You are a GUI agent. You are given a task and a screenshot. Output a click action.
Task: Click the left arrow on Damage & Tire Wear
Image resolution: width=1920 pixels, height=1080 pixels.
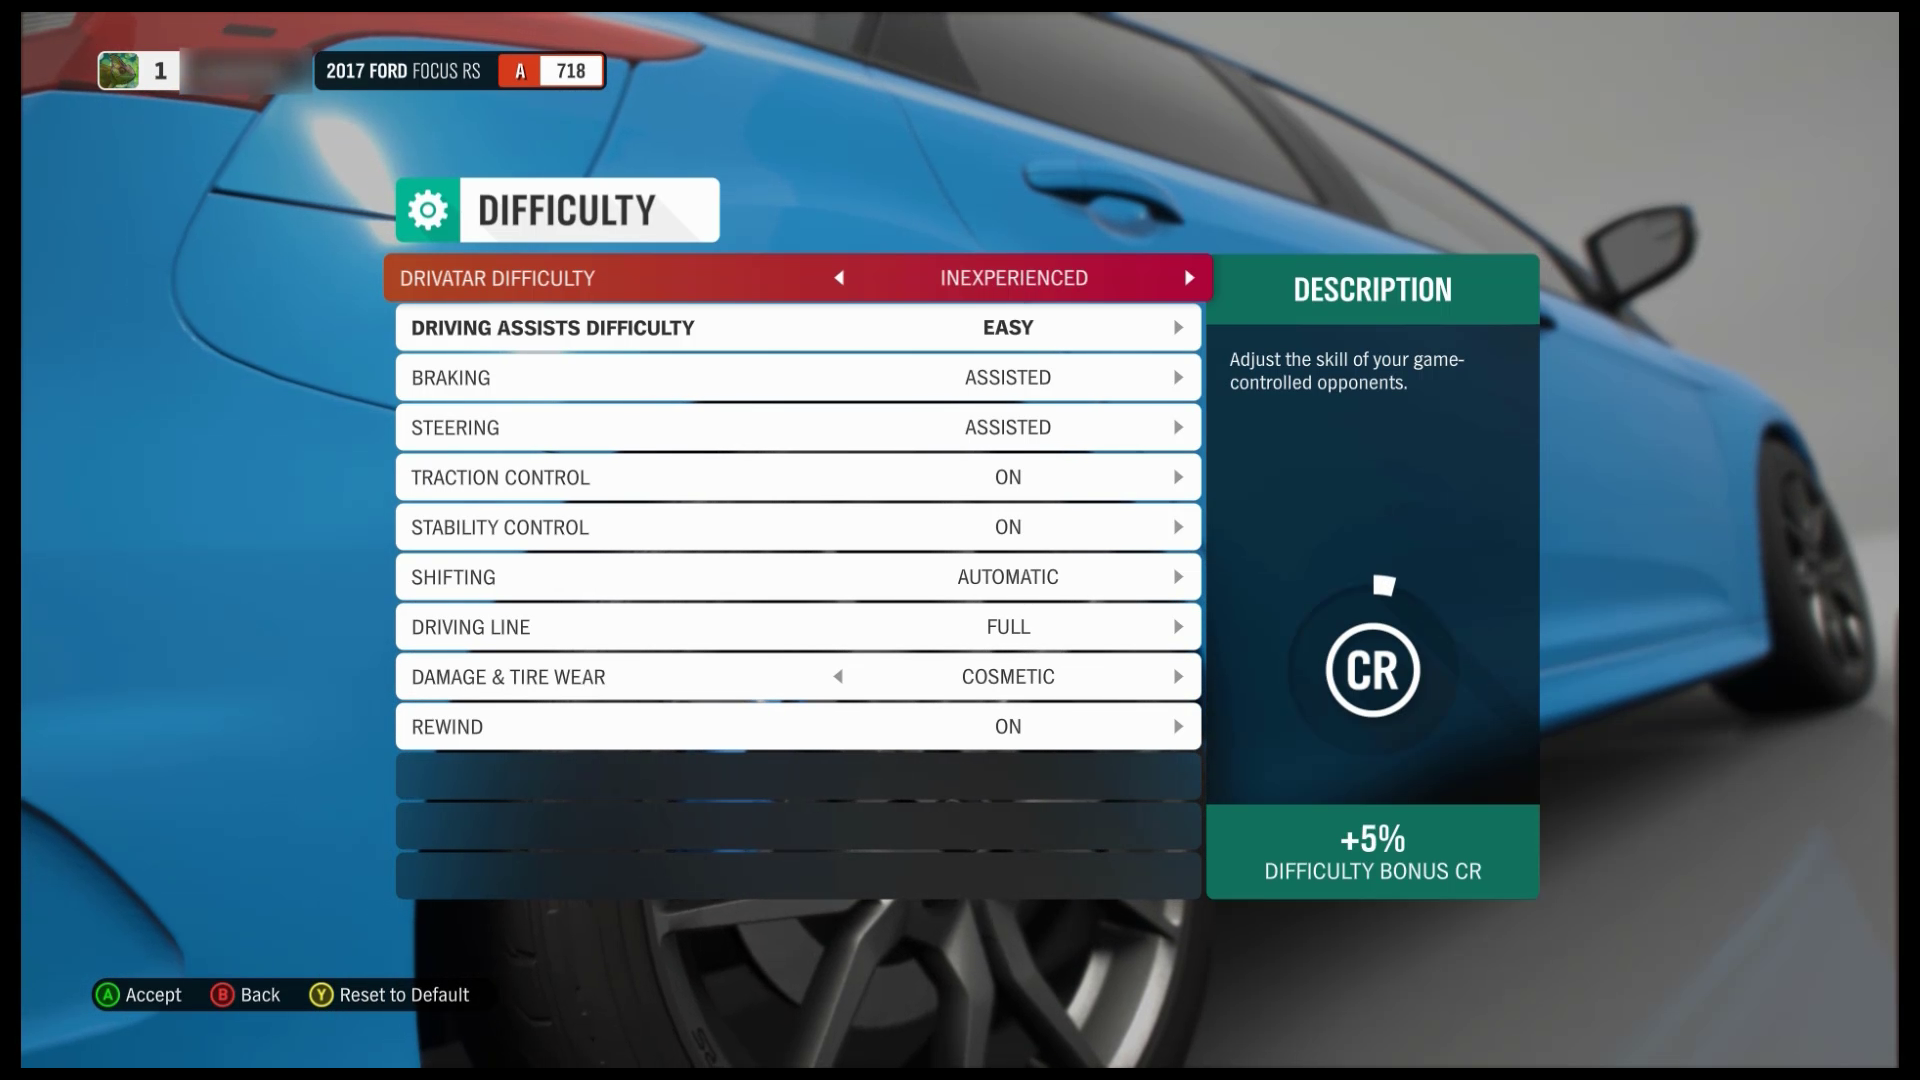pyautogui.click(x=837, y=676)
